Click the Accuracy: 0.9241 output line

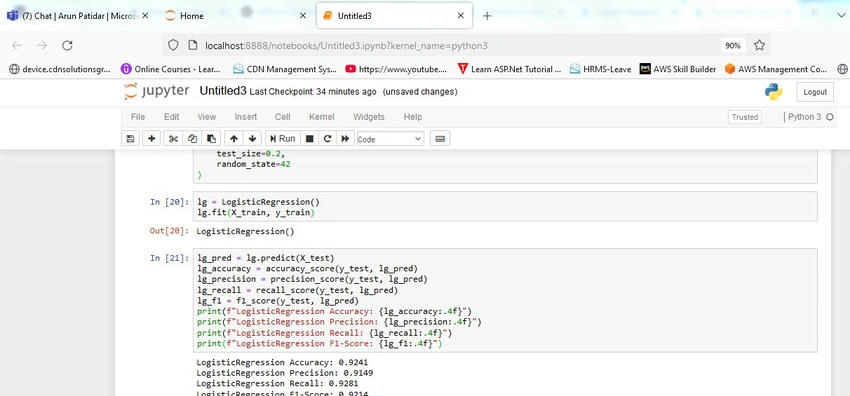[x=282, y=362]
